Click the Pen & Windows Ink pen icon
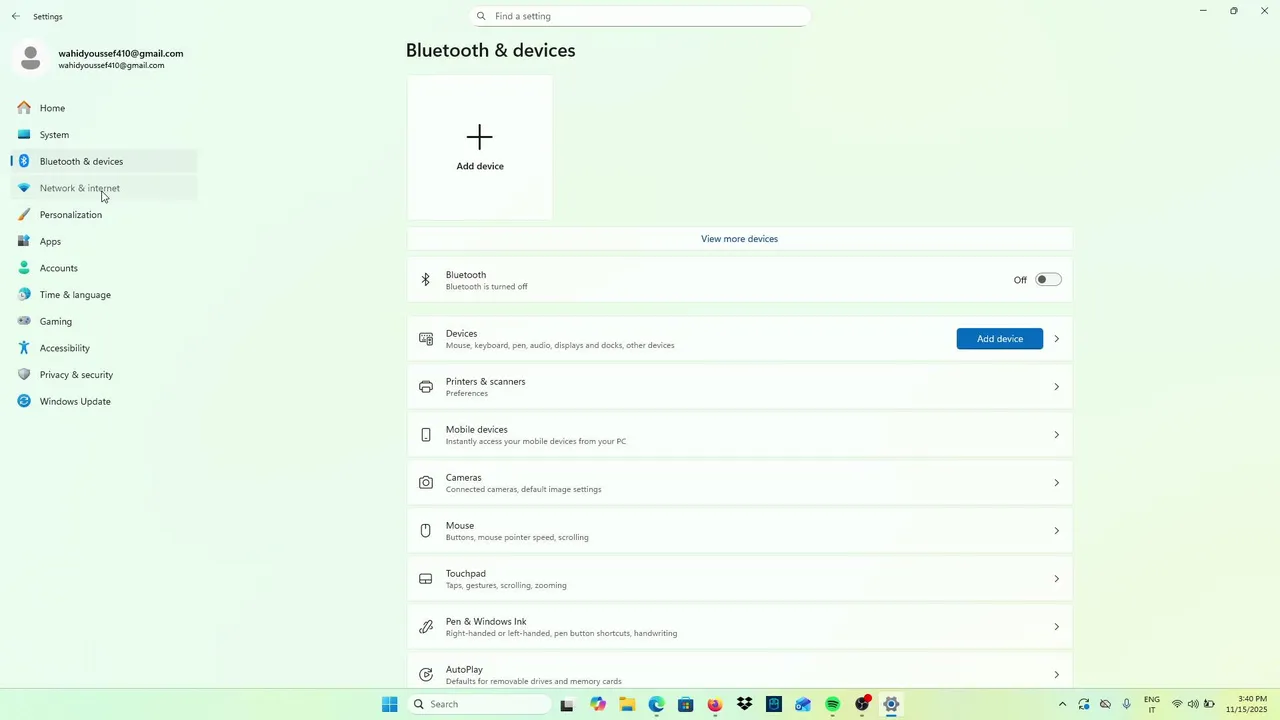 click(x=426, y=627)
